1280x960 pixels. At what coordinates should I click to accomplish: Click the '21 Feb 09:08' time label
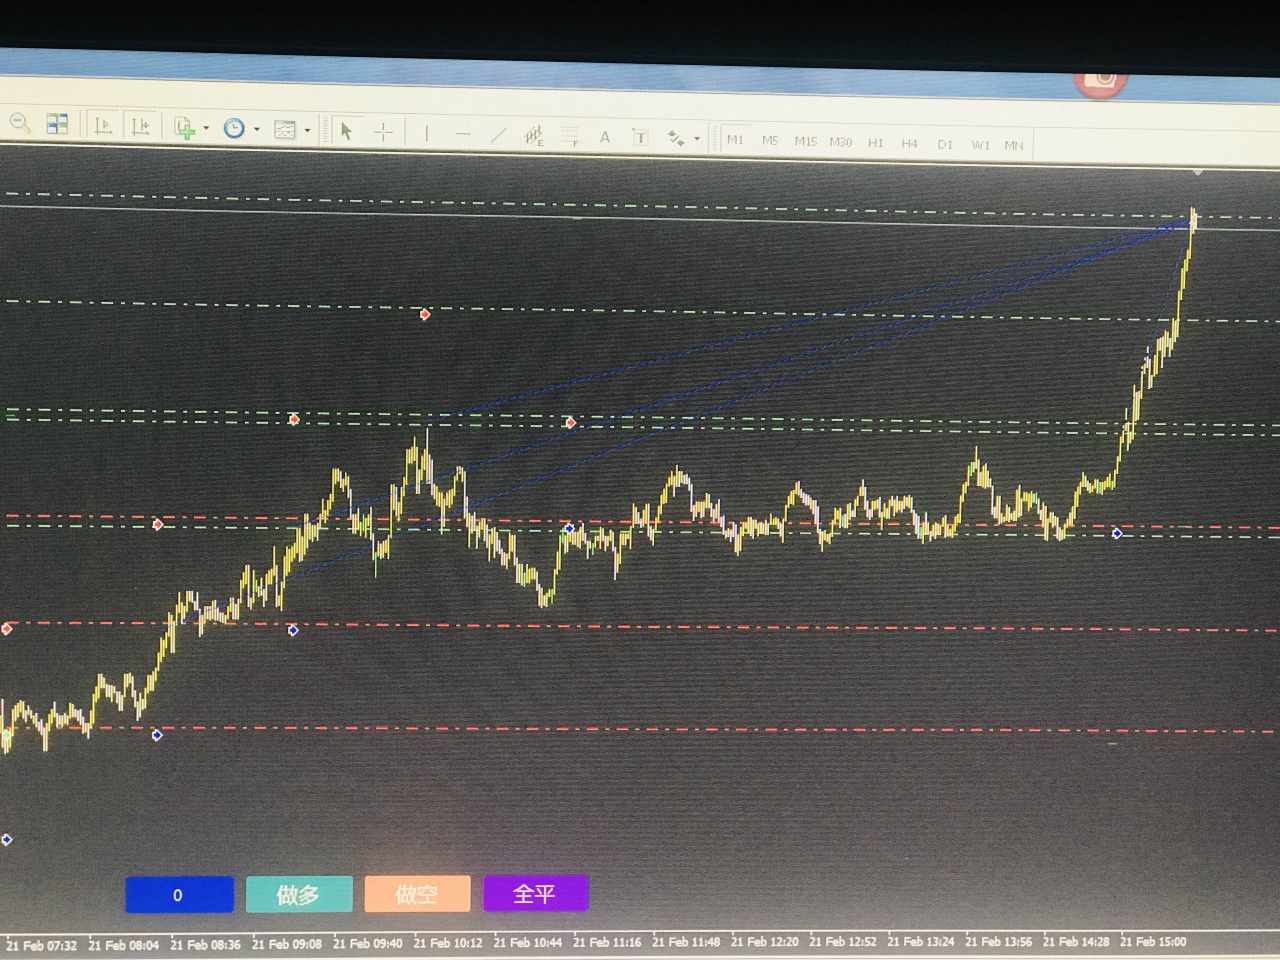pos(287,944)
